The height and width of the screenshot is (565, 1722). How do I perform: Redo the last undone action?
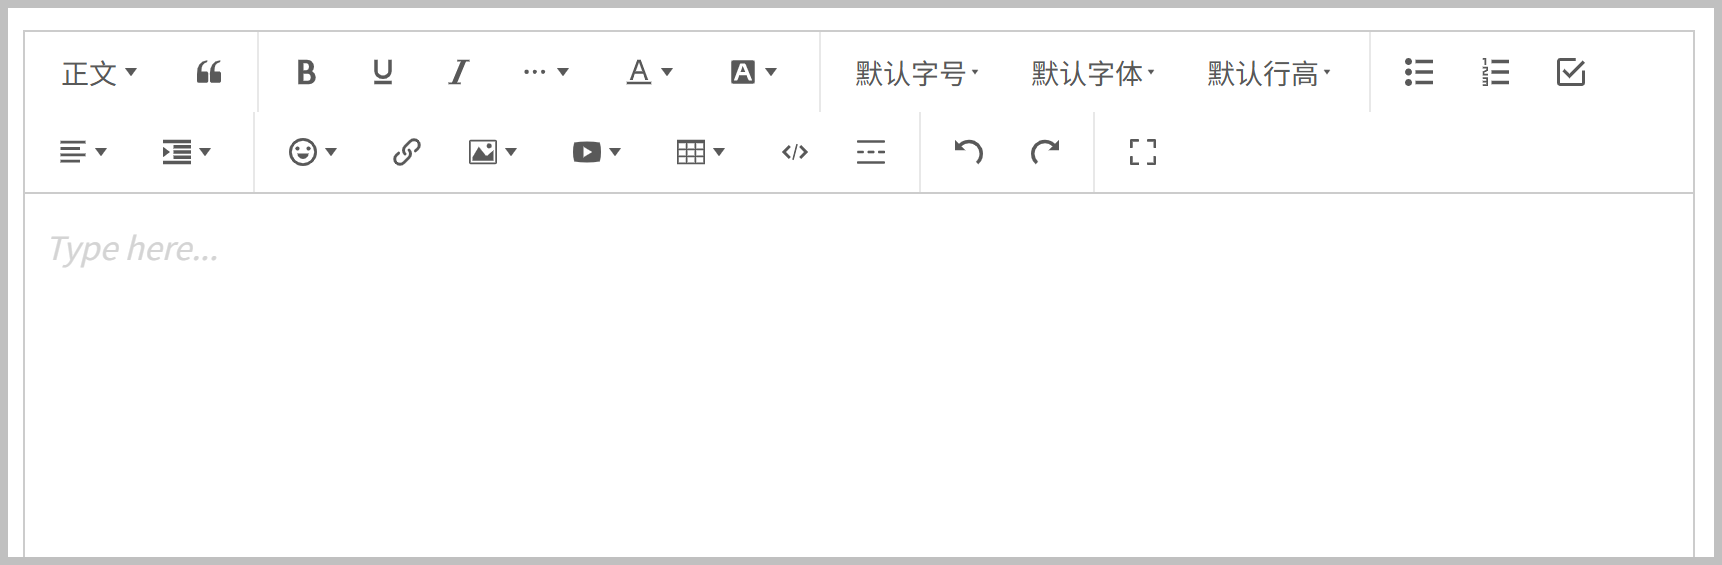(1044, 152)
